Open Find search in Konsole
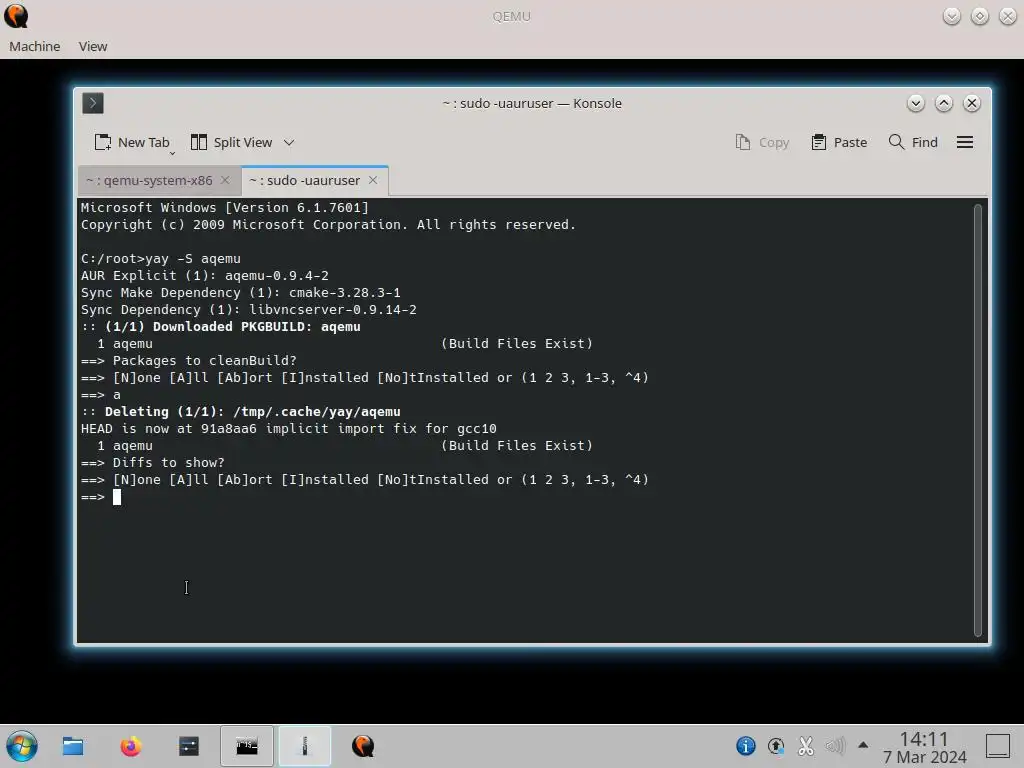1024x768 pixels. pyautogui.click(x=913, y=142)
